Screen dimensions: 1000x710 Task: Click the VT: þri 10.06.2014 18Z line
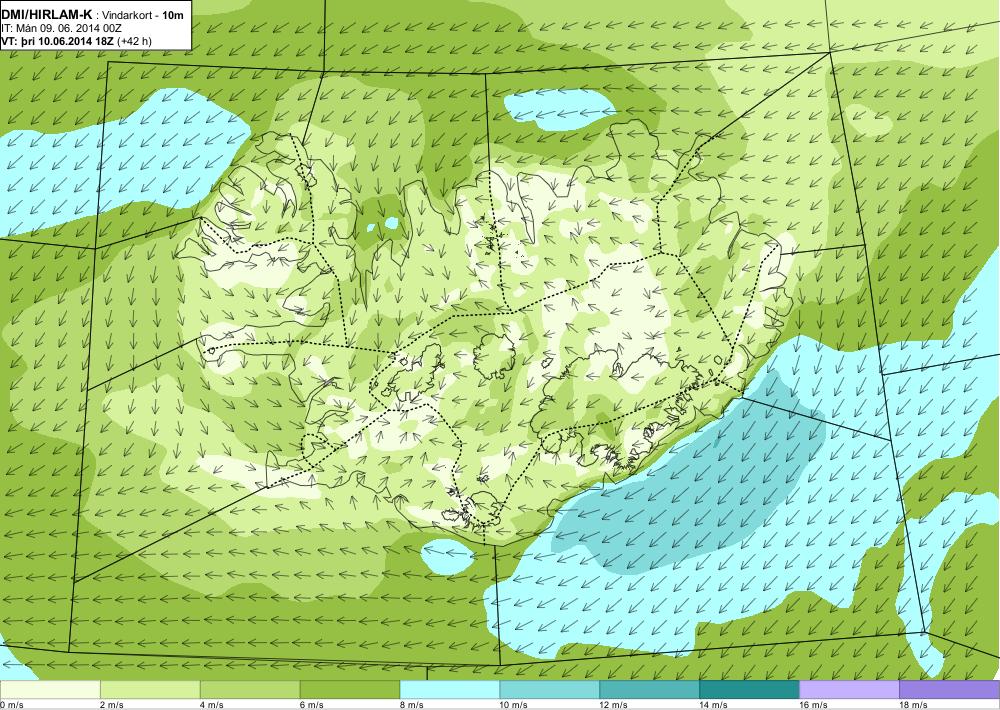click(x=58, y=41)
